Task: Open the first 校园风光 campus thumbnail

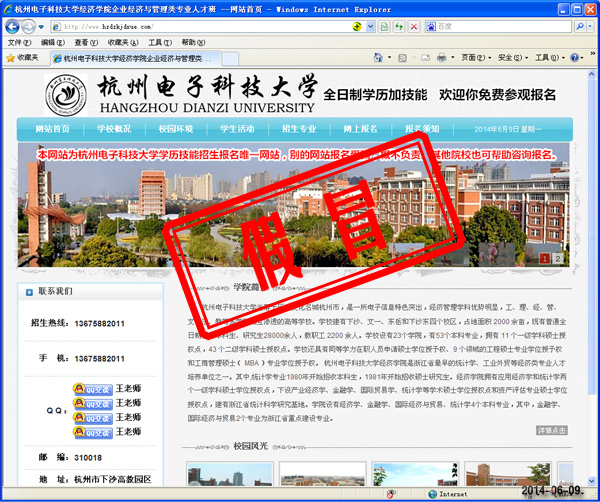Action: point(230,474)
